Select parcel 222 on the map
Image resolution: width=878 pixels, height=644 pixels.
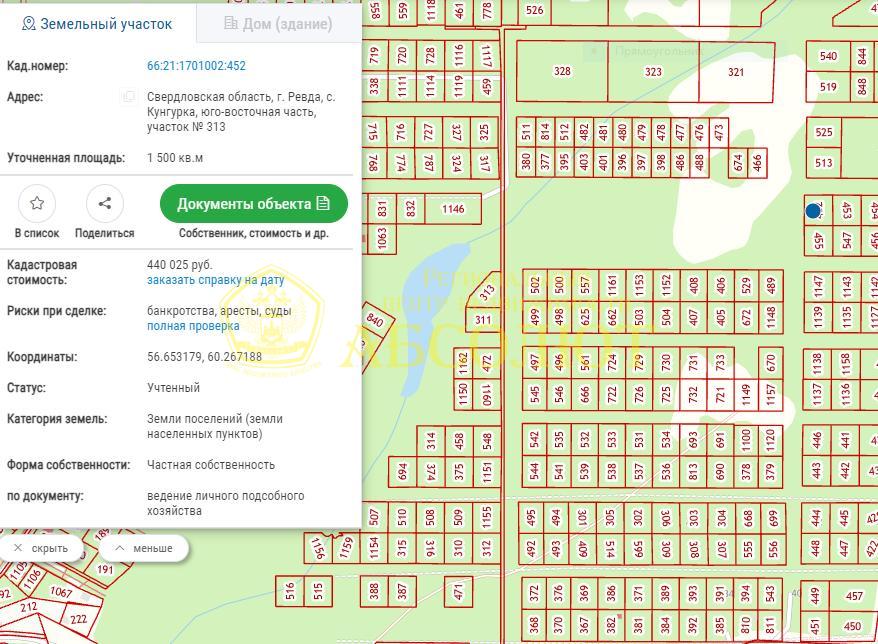(x=78, y=619)
